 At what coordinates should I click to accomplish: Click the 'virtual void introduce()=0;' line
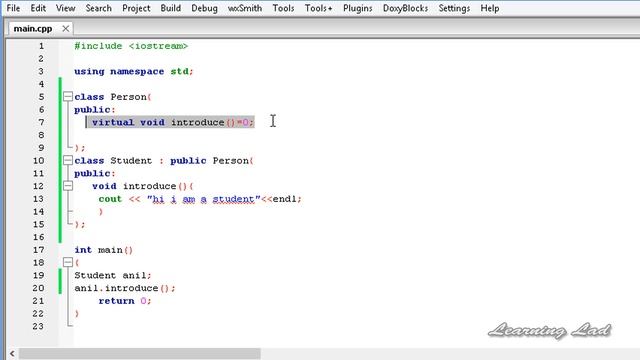[x=173, y=122]
